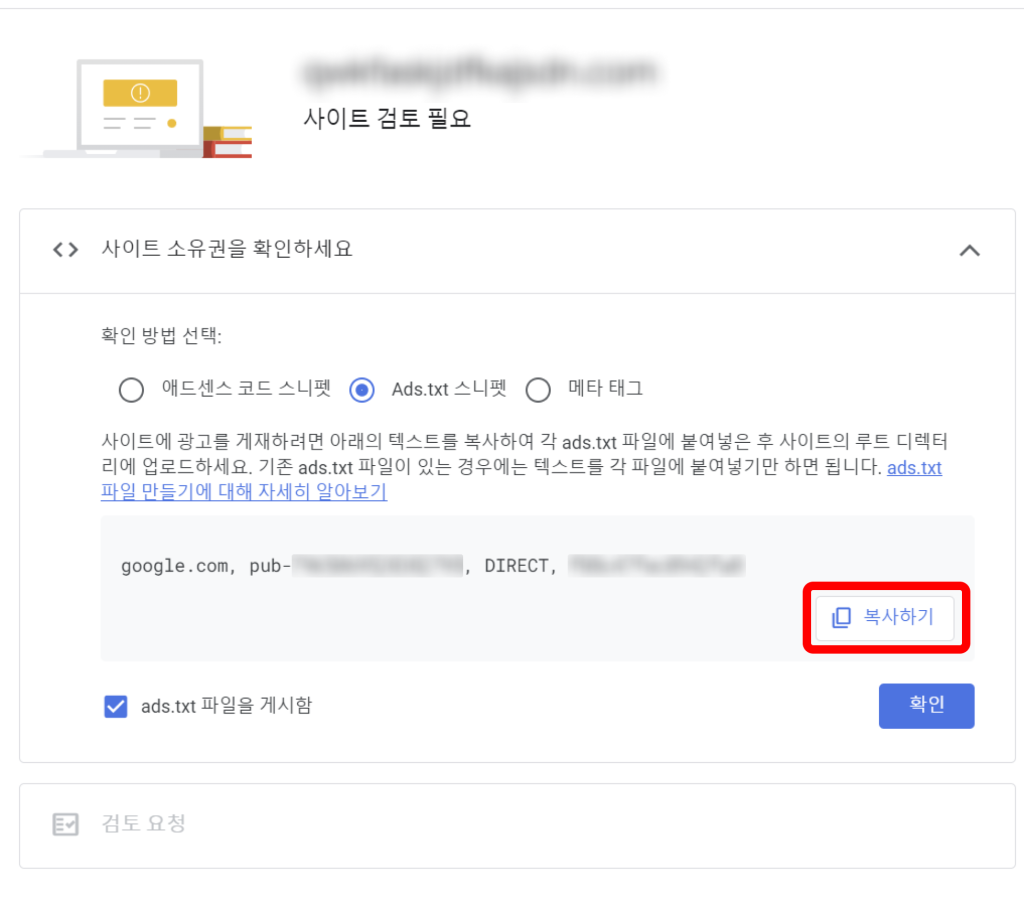Screen dimensions: 1024x909
Task: Click the 확인 방법 선택 label
Action: coord(161,336)
